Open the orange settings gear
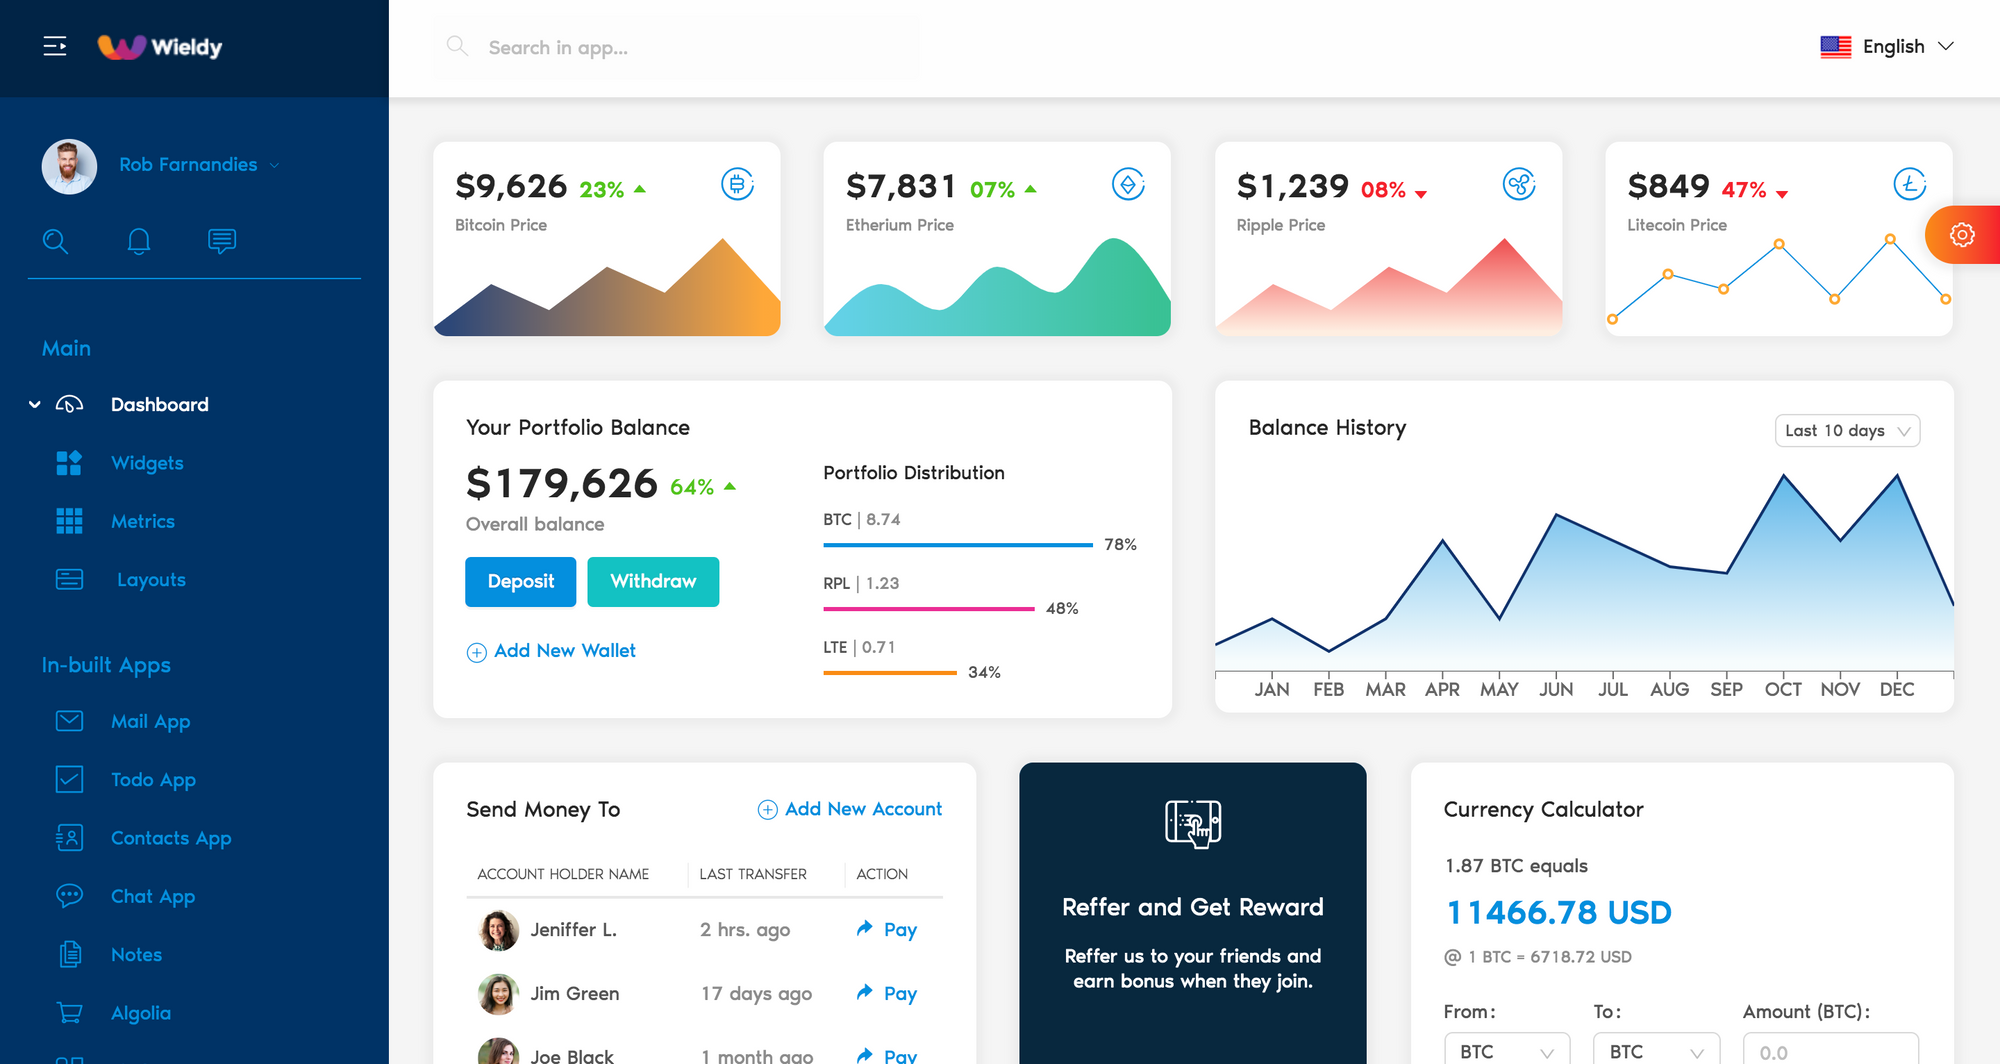 [1962, 234]
